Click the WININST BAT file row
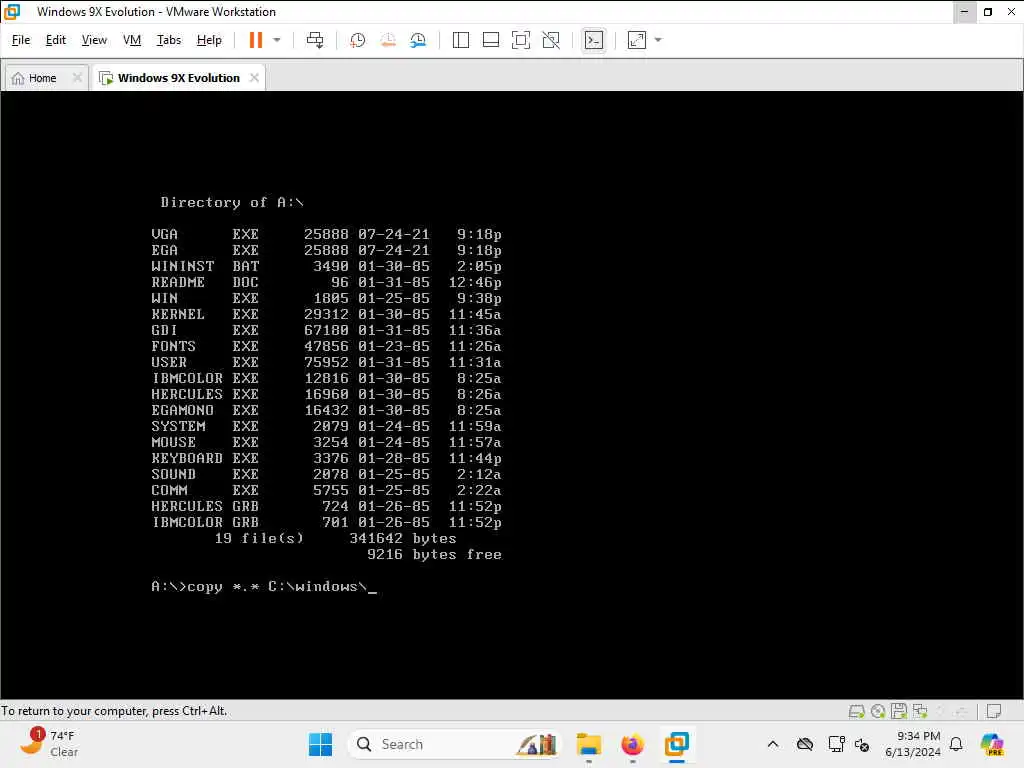1024x768 pixels. 326,266
